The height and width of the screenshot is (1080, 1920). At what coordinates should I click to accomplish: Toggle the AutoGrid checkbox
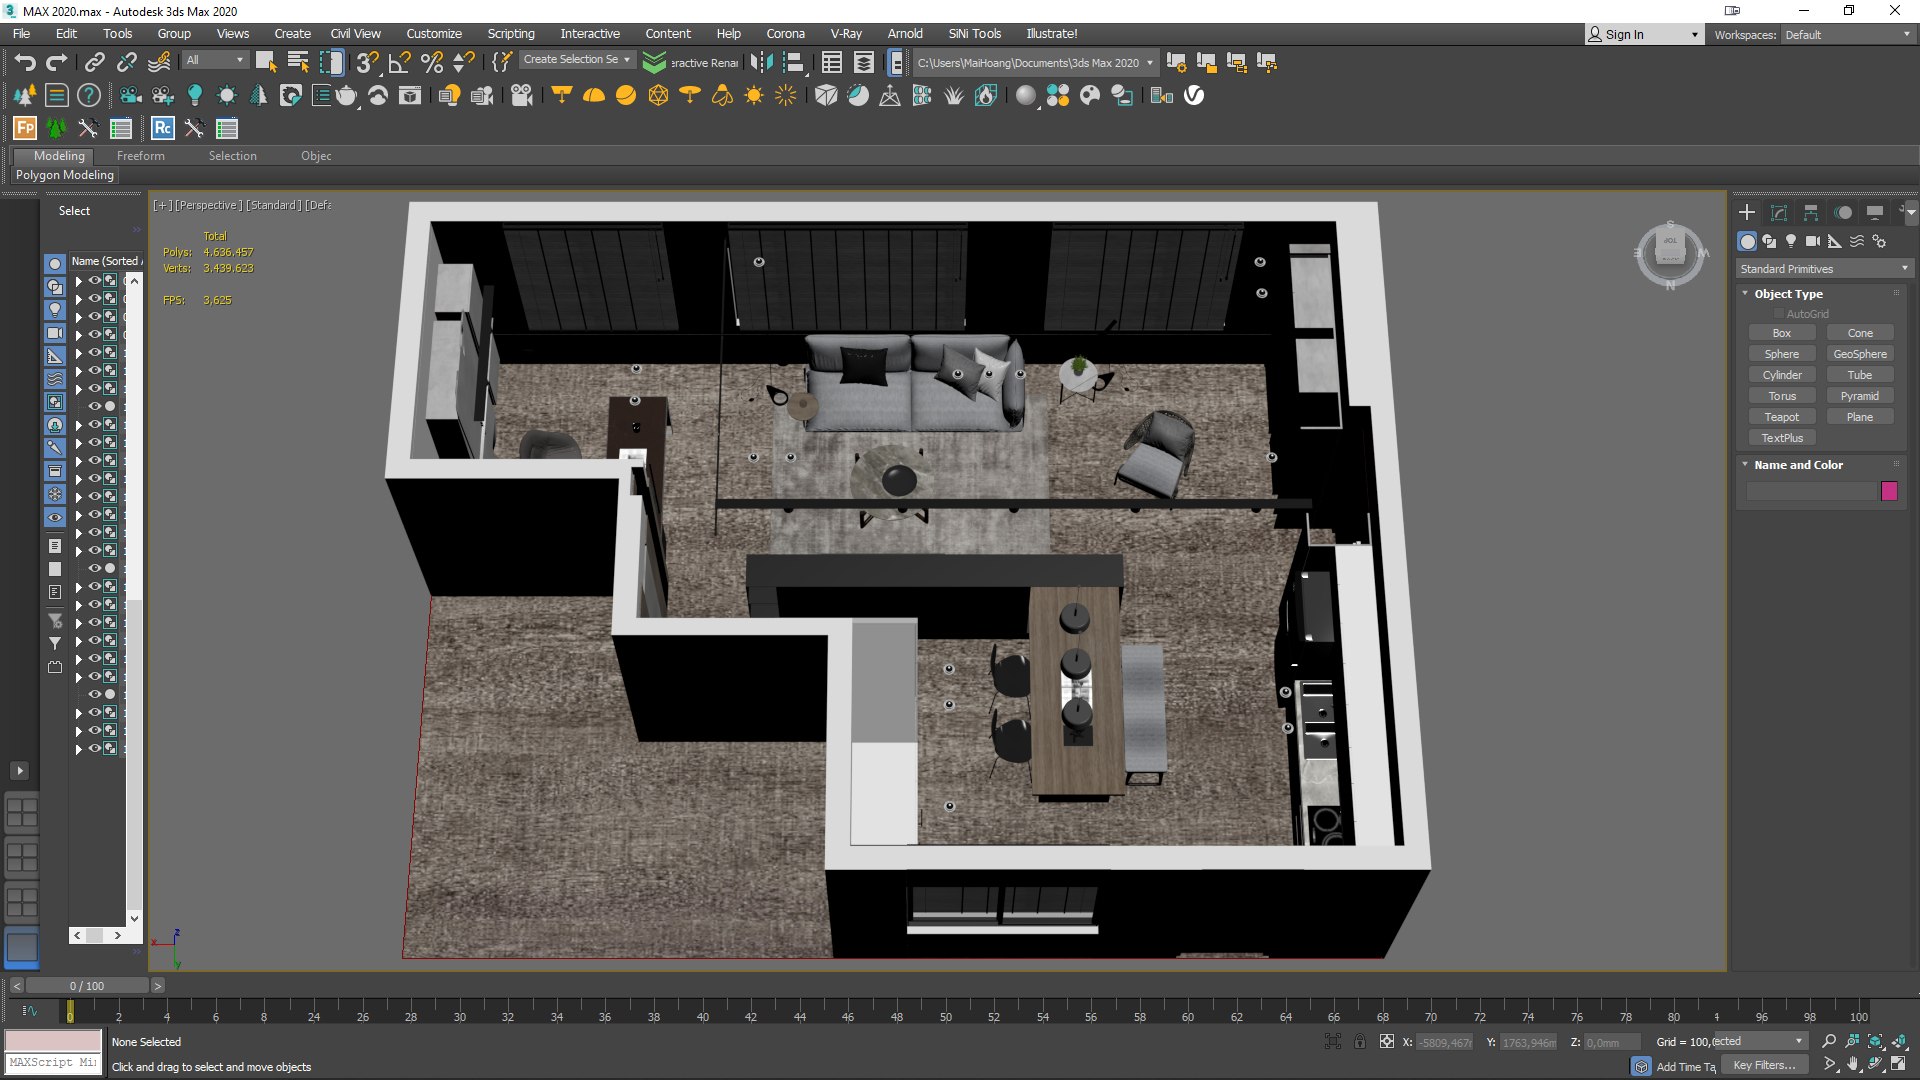pos(1779,314)
